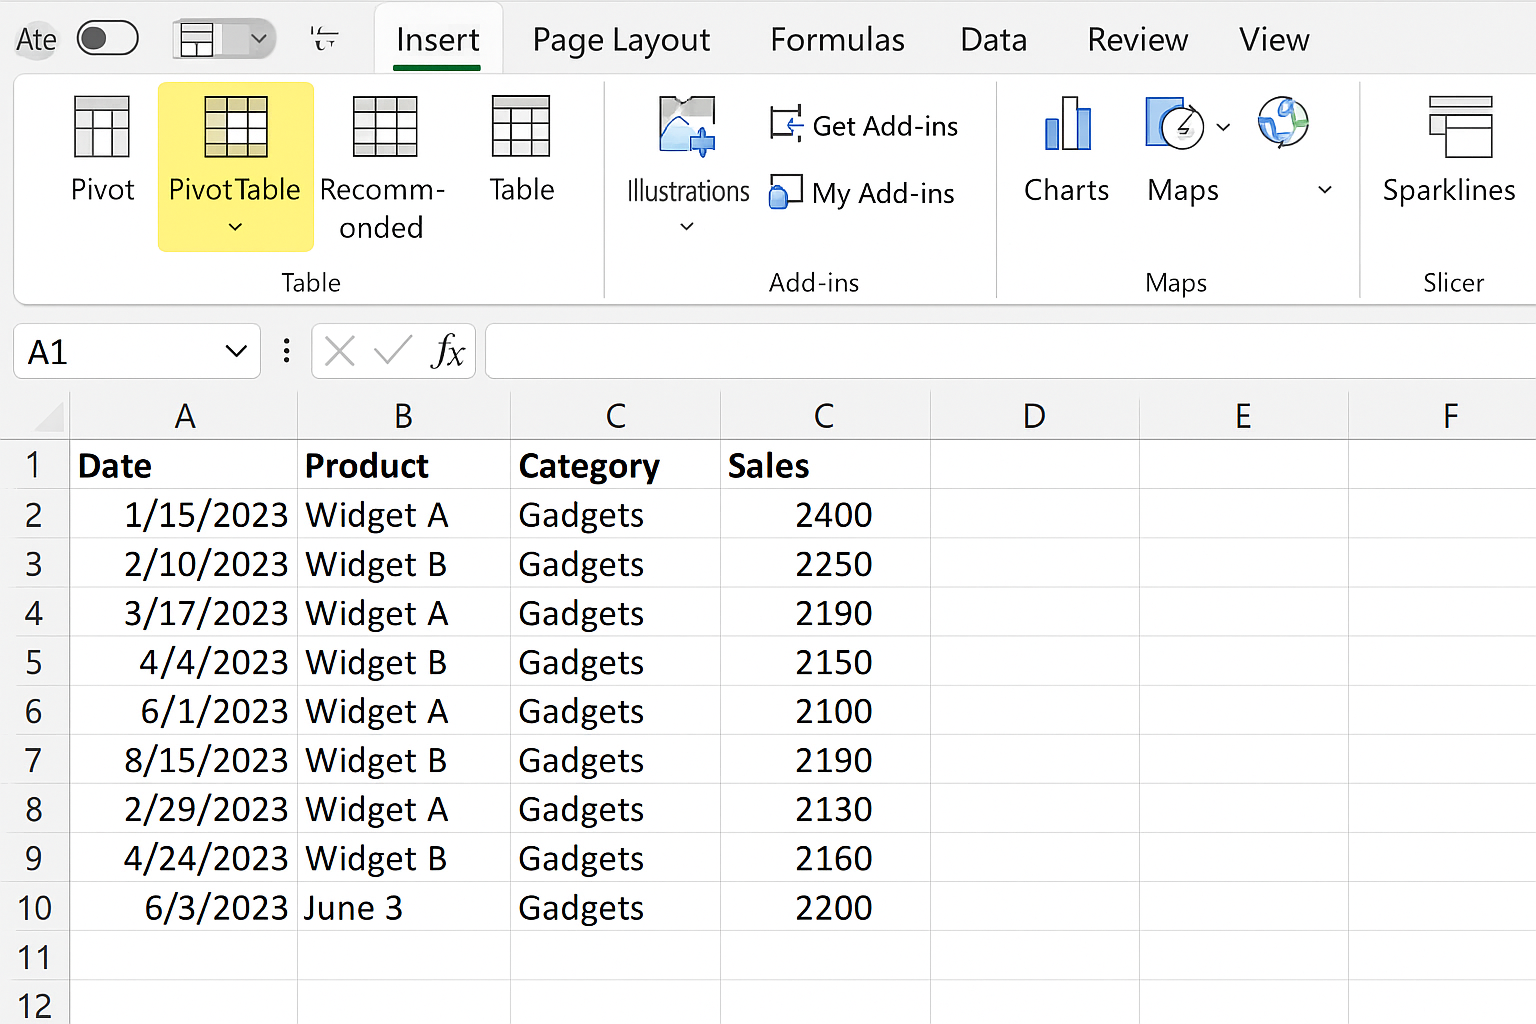Select column E header
1536x1024 pixels.
1244,416
